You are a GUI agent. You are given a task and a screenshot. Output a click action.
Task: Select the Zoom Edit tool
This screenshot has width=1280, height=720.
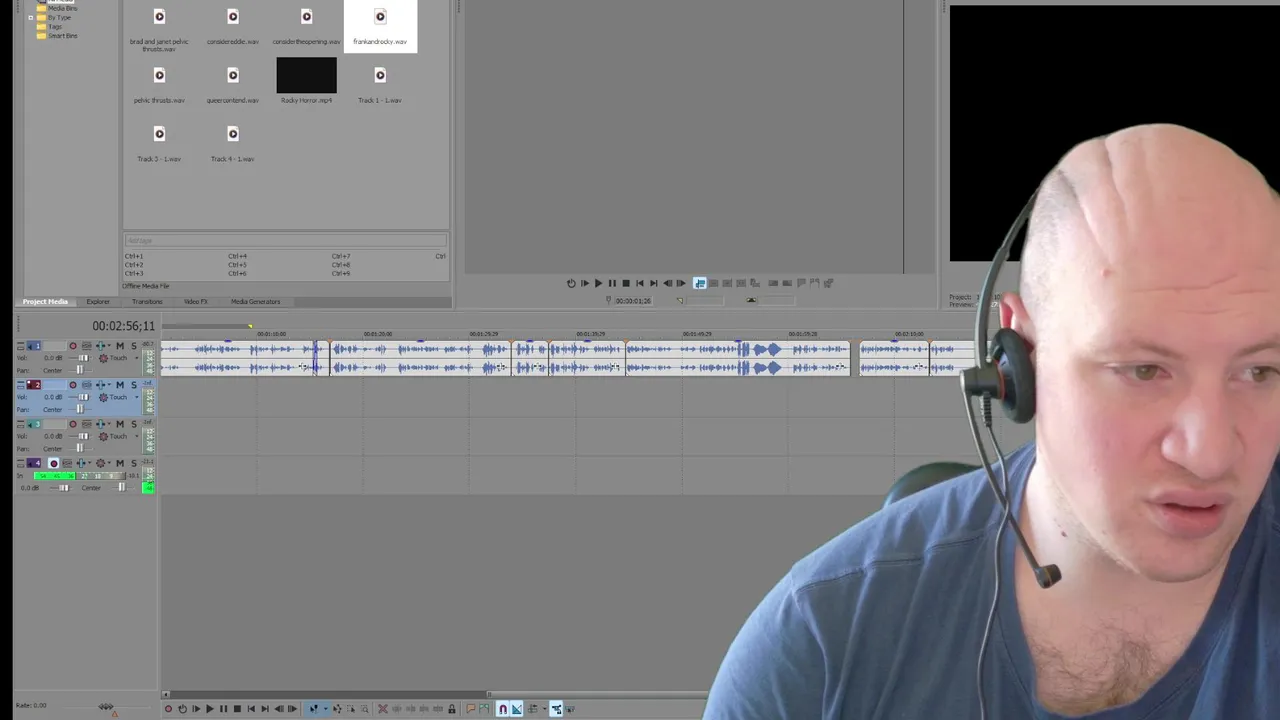(365, 709)
